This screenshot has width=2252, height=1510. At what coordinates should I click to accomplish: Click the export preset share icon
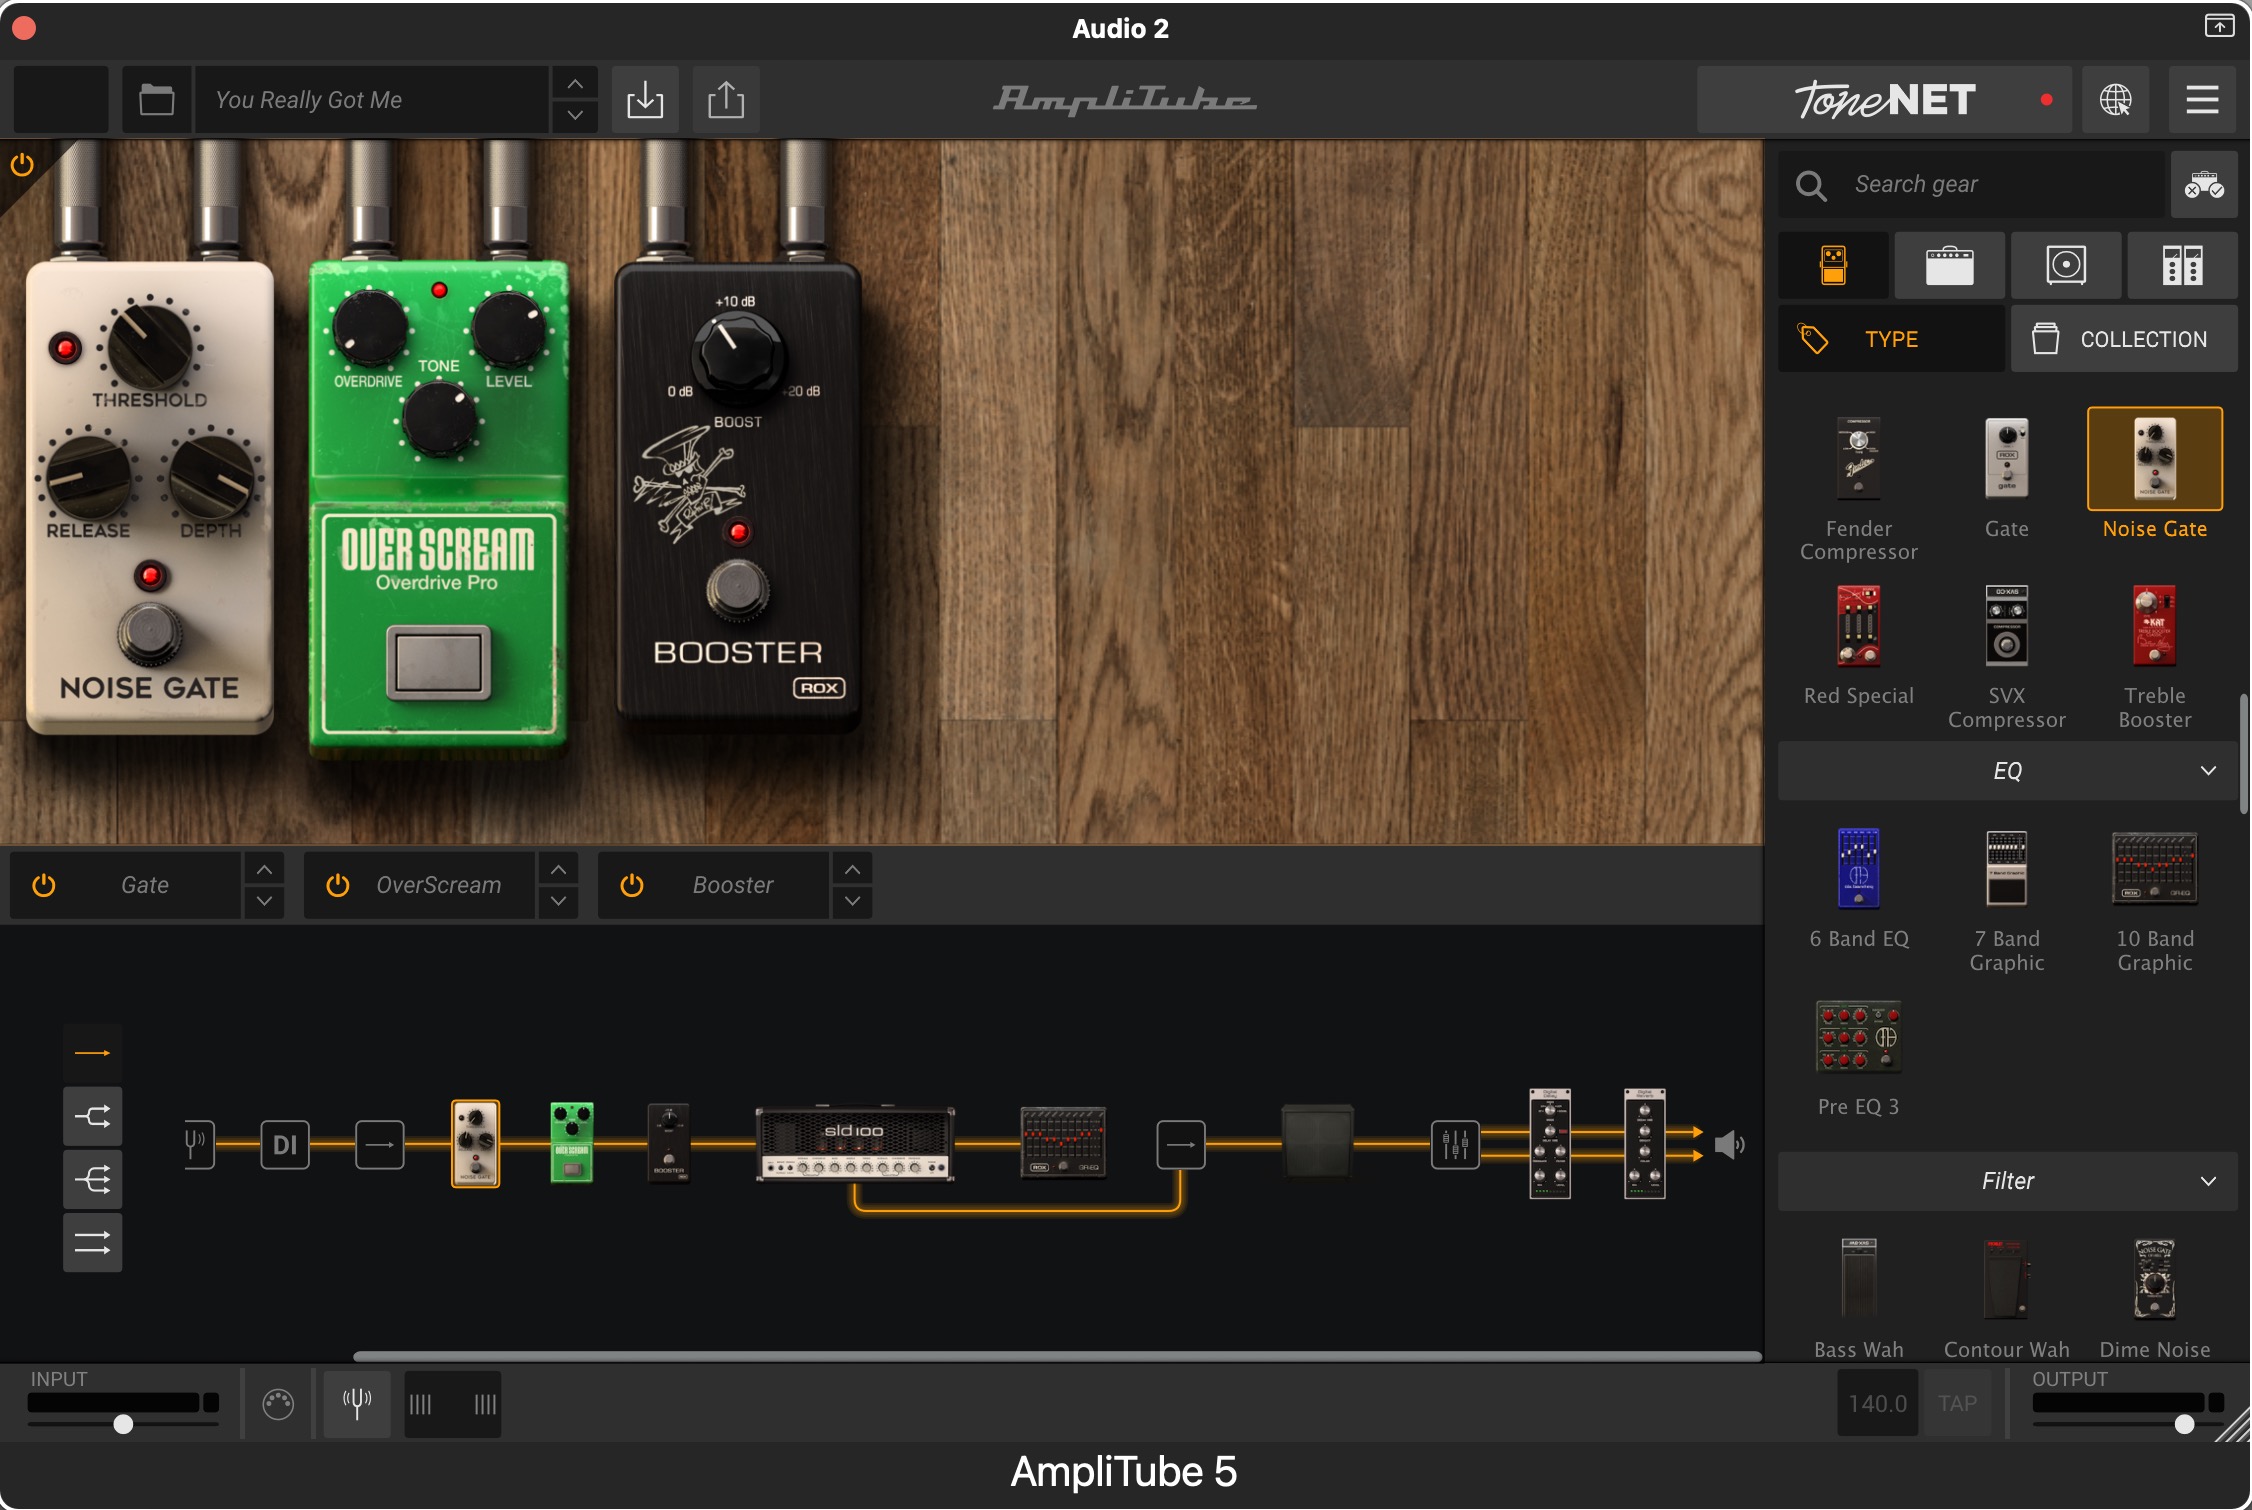tap(726, 100)
